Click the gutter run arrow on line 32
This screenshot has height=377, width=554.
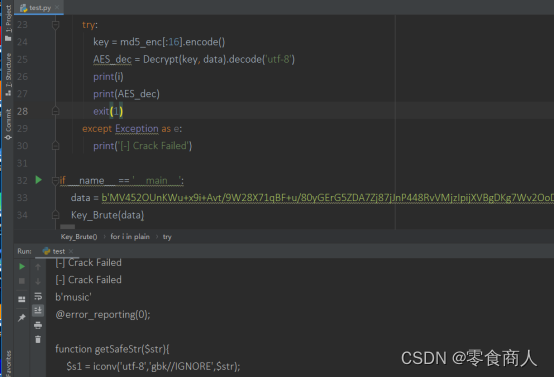click(x=39, y=180)
